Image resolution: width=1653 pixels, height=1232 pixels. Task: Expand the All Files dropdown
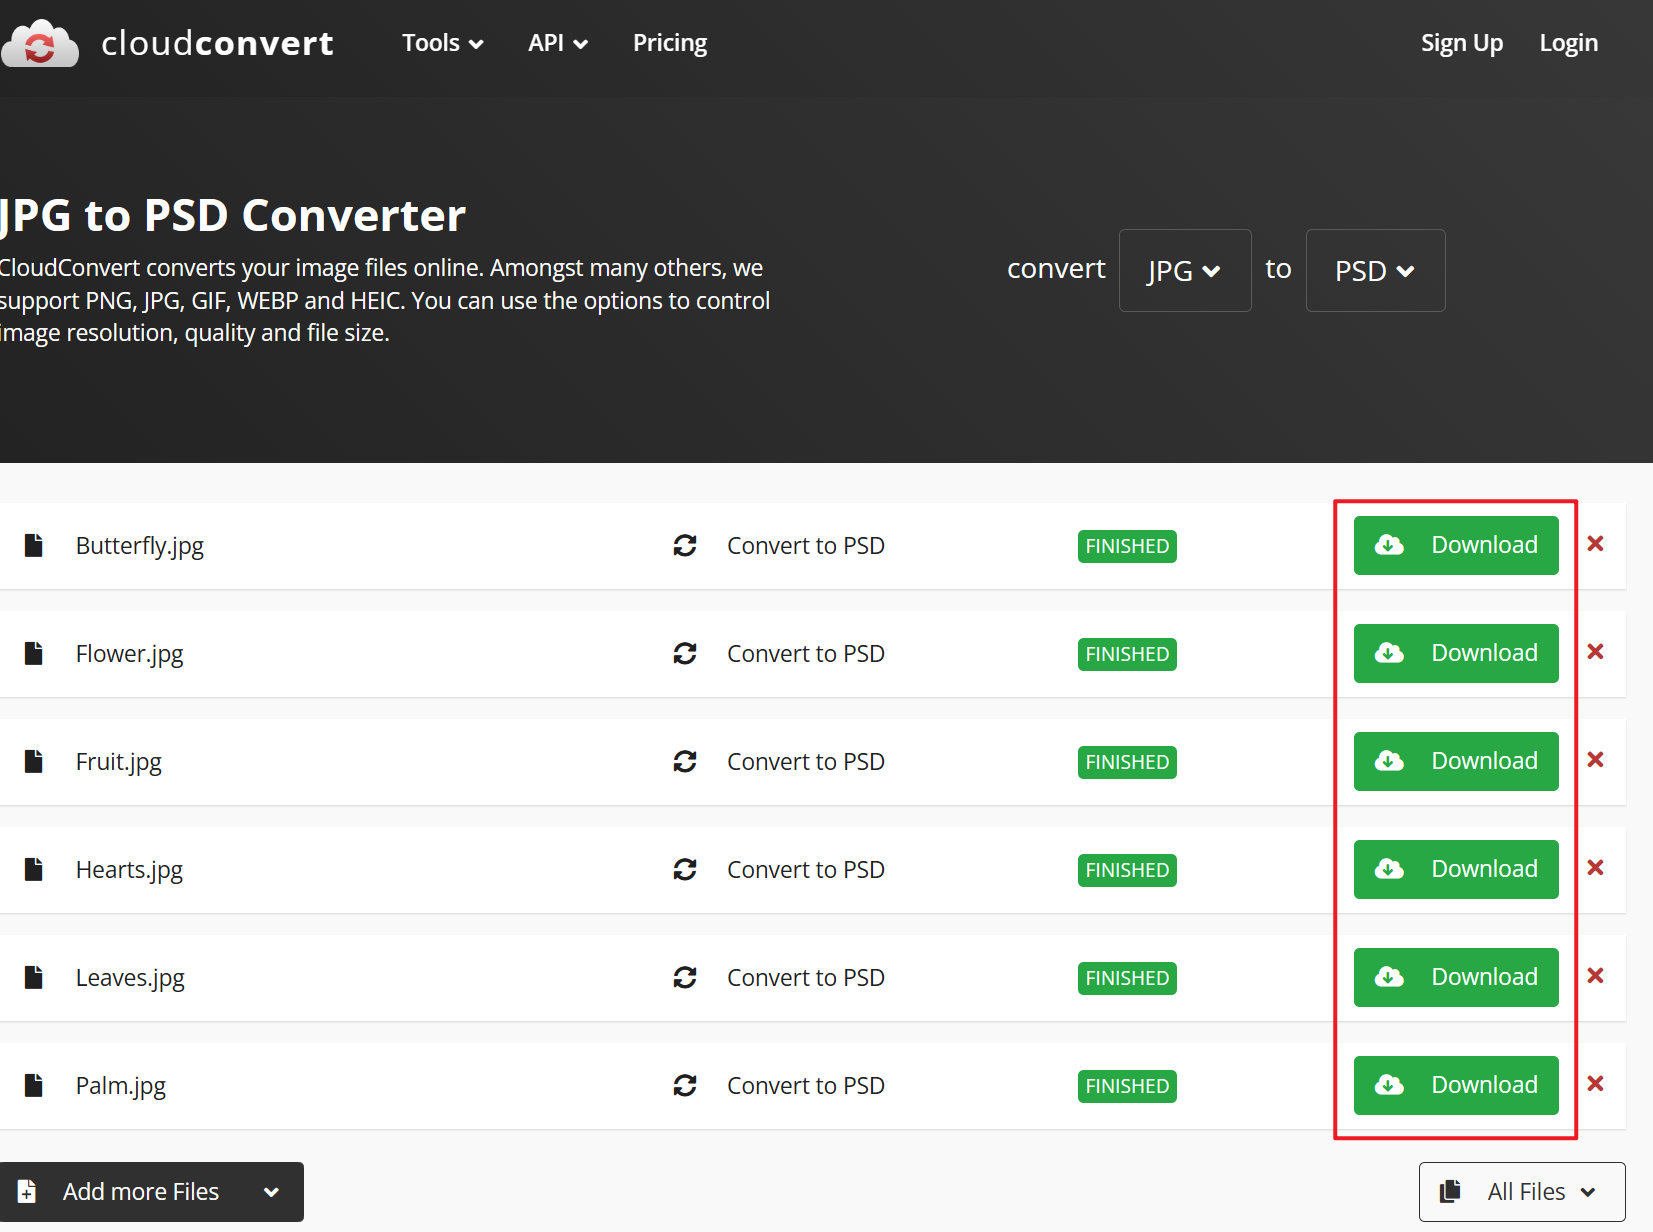pos(1521,1192)
